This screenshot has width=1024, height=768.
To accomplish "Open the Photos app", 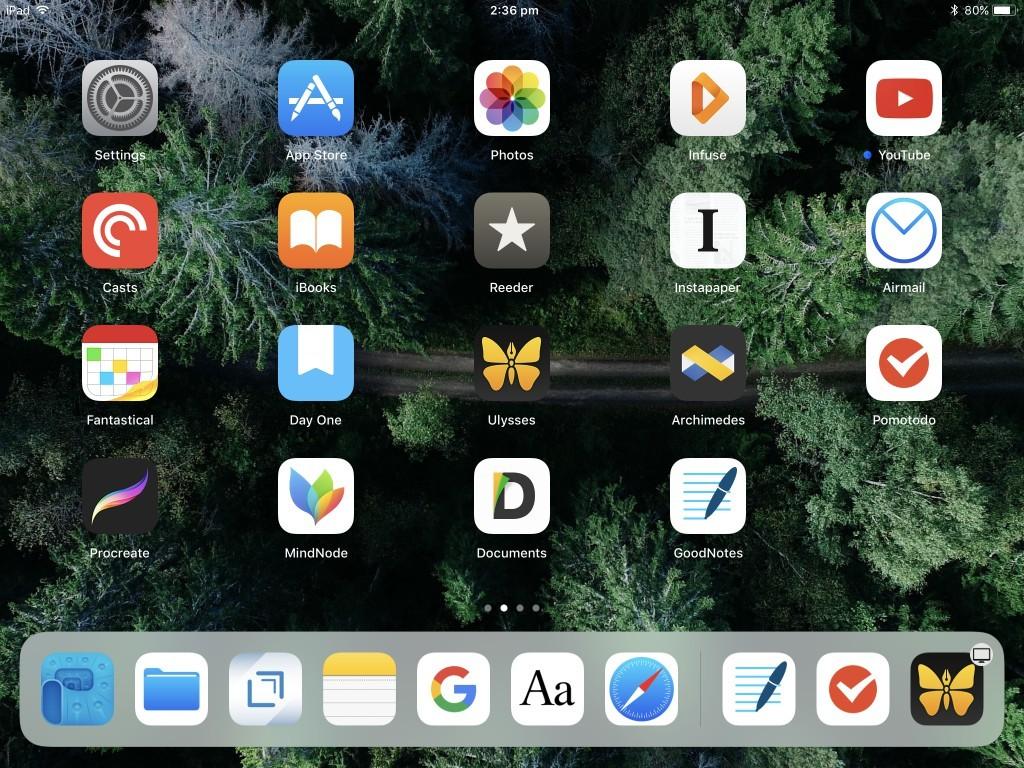I will pos(511,98).
